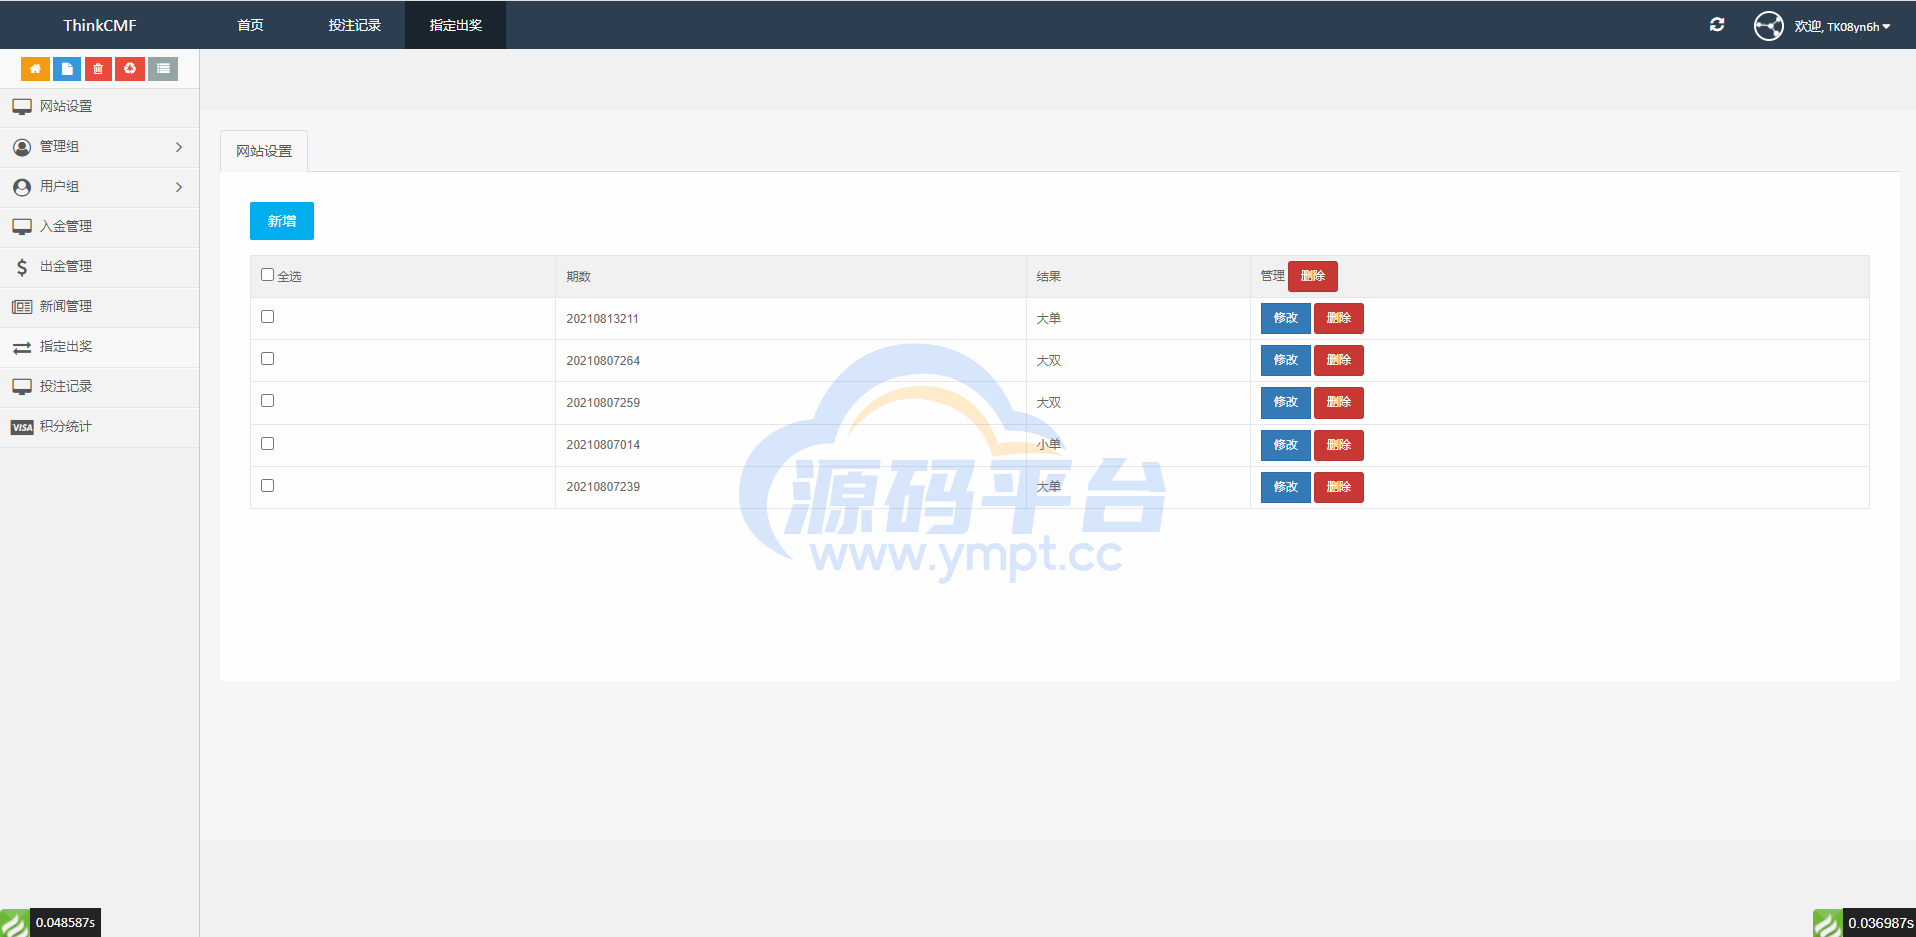The image size is (1916, 937).
Task: Click 删除 for row 20210807014
Action: (x=1339, y=445)
